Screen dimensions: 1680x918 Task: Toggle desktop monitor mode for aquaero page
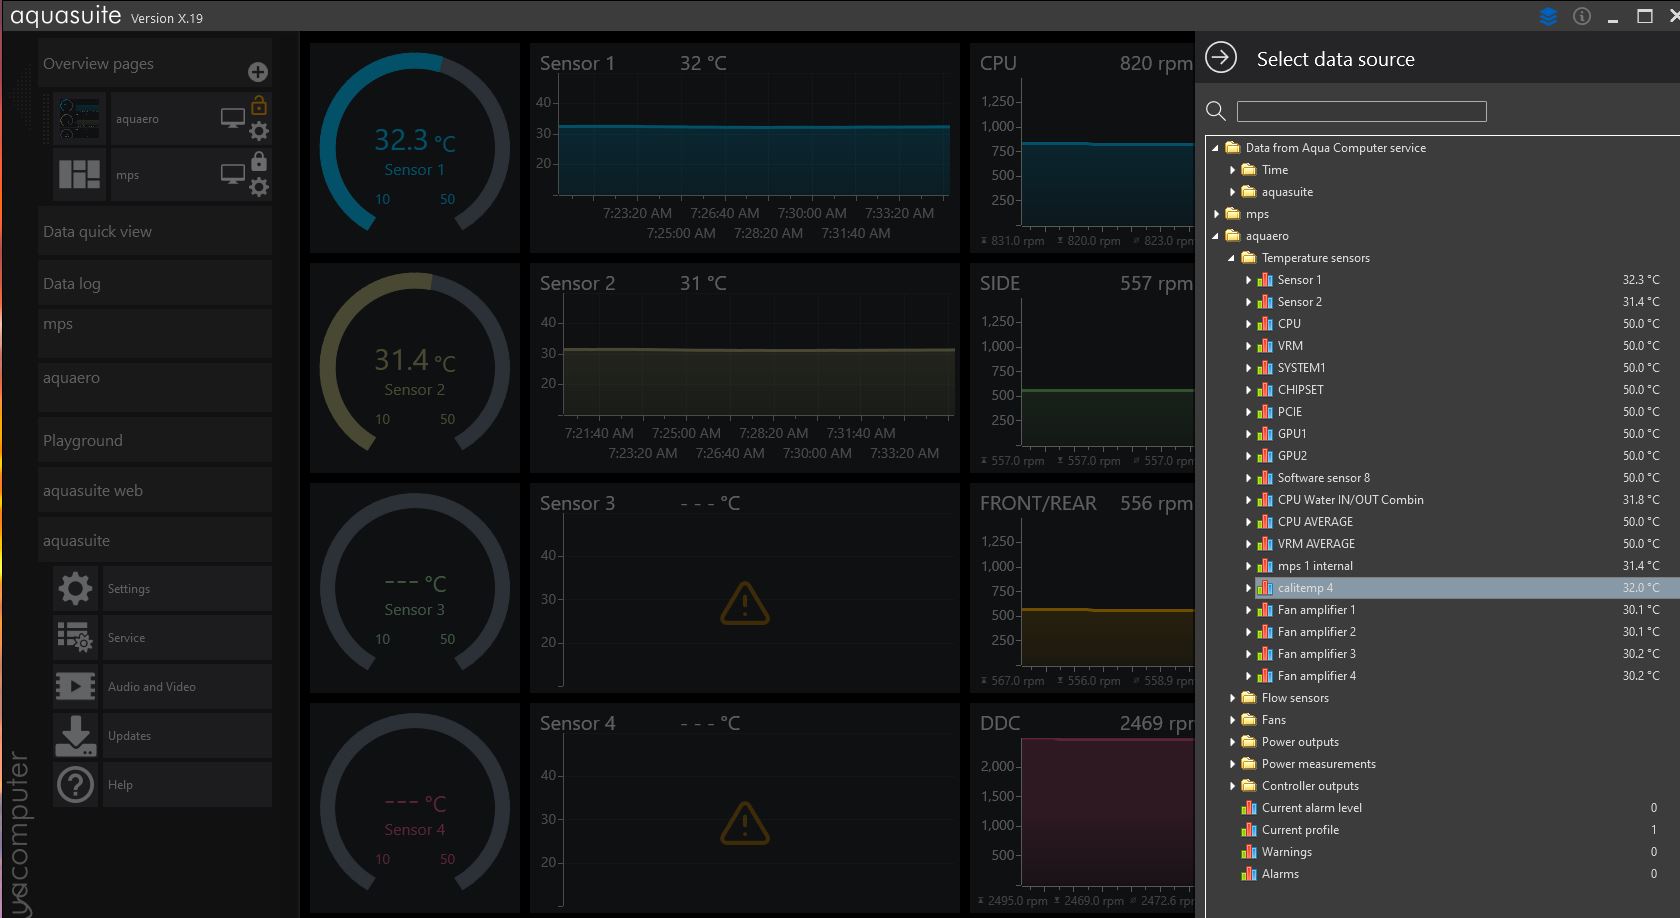click(232, 119)
